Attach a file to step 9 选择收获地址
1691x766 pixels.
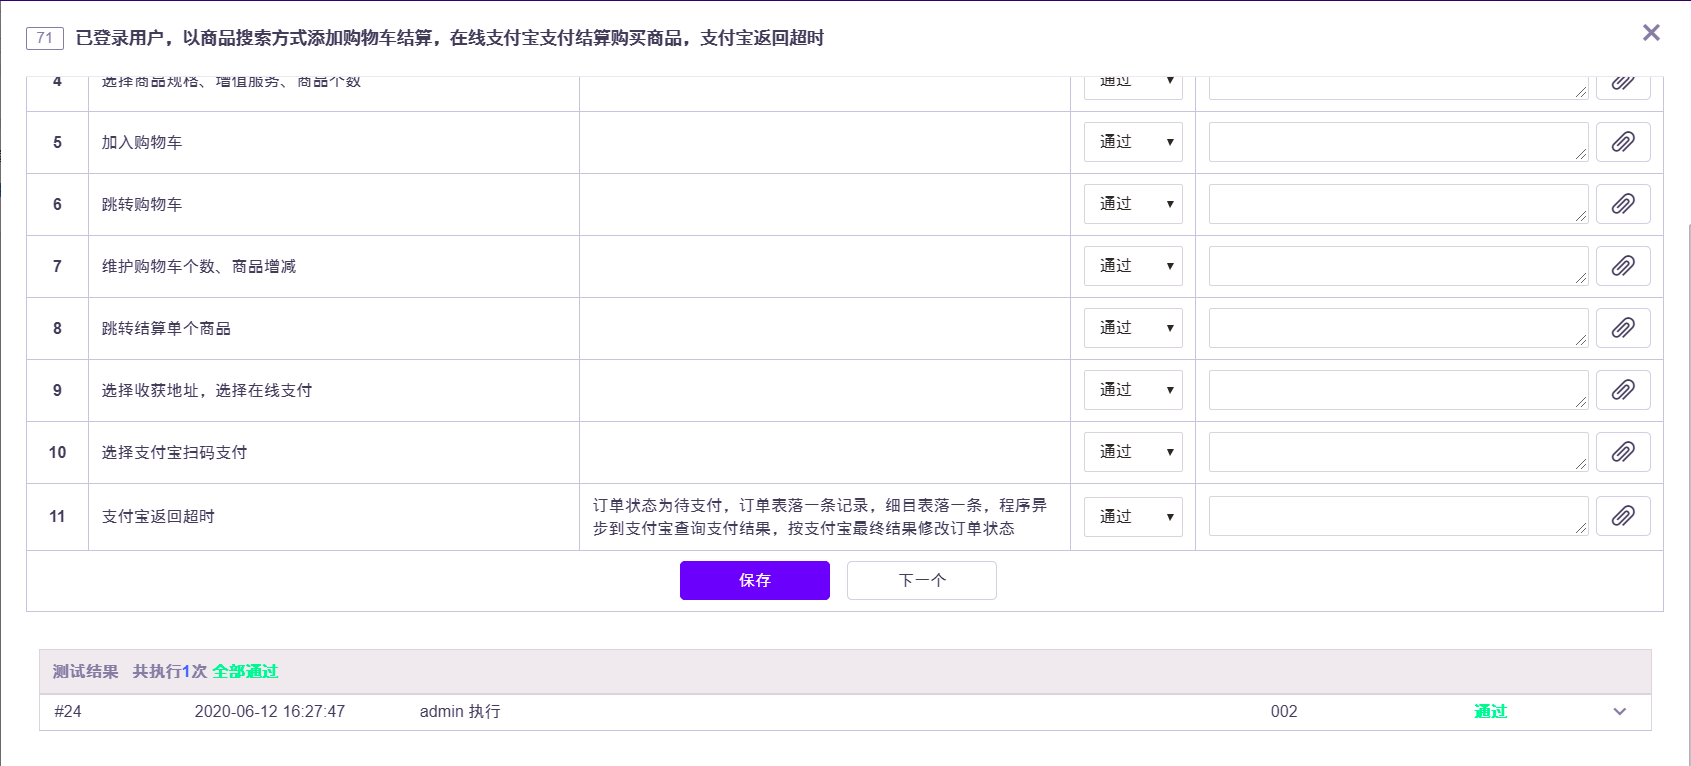point(1623,390)
